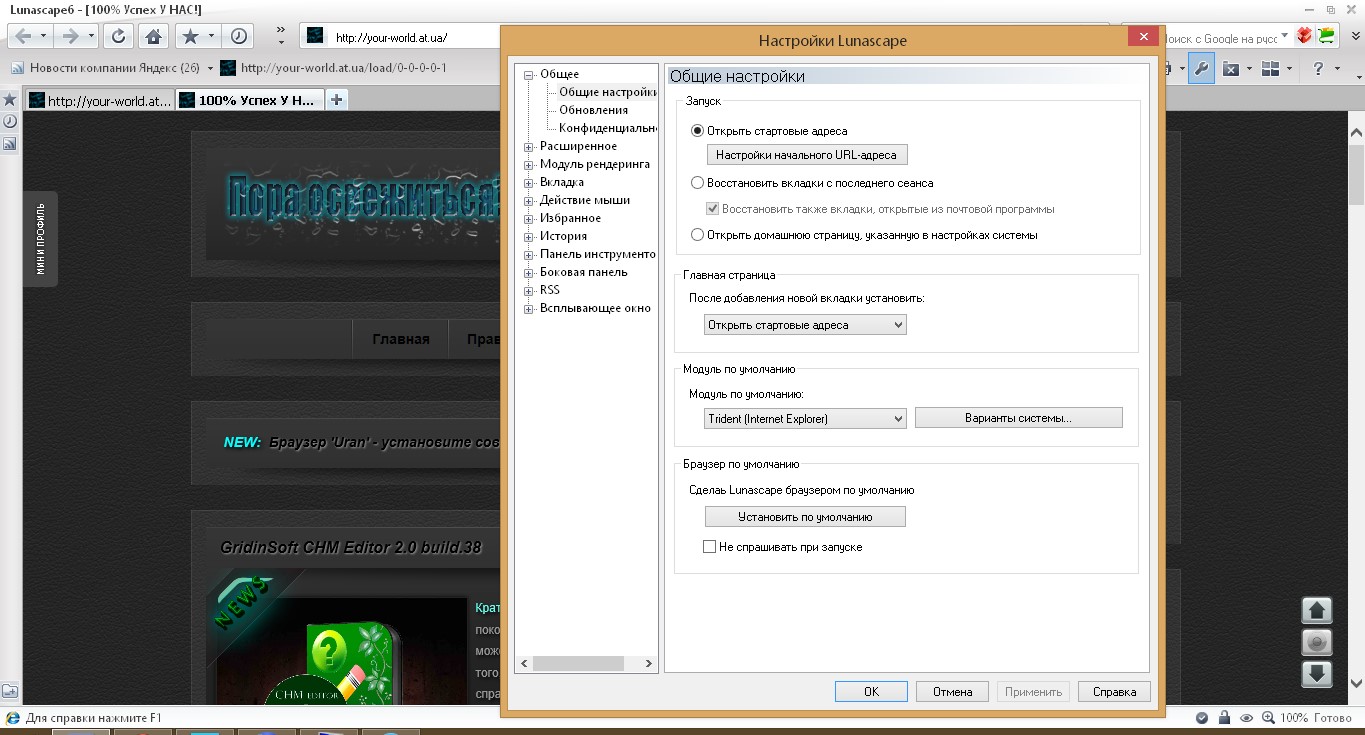Screen dimensions: 1365x735
Task: Click the checkmark icon in status bar
Action: [x=1201, y=718]
